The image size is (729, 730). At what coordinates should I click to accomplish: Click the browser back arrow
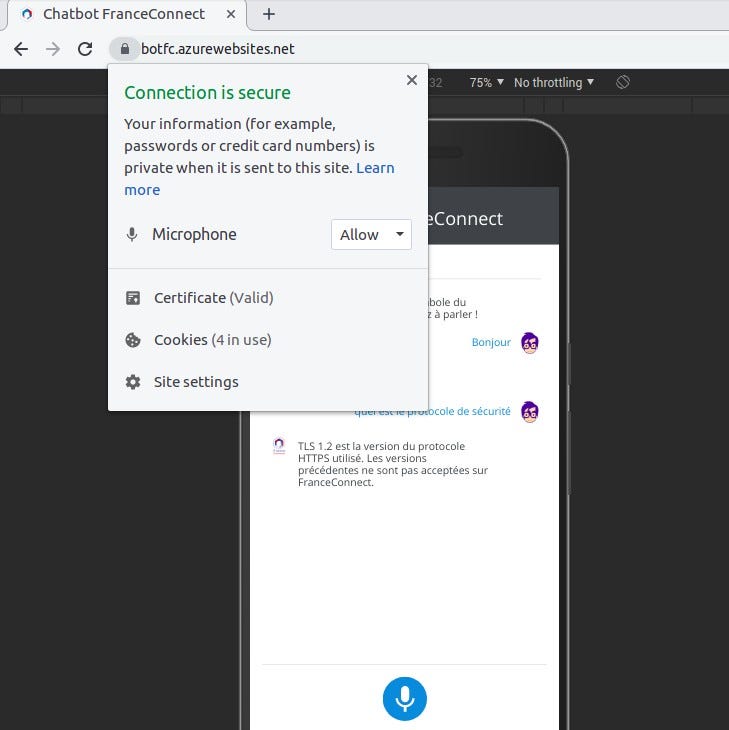point(21,49)
